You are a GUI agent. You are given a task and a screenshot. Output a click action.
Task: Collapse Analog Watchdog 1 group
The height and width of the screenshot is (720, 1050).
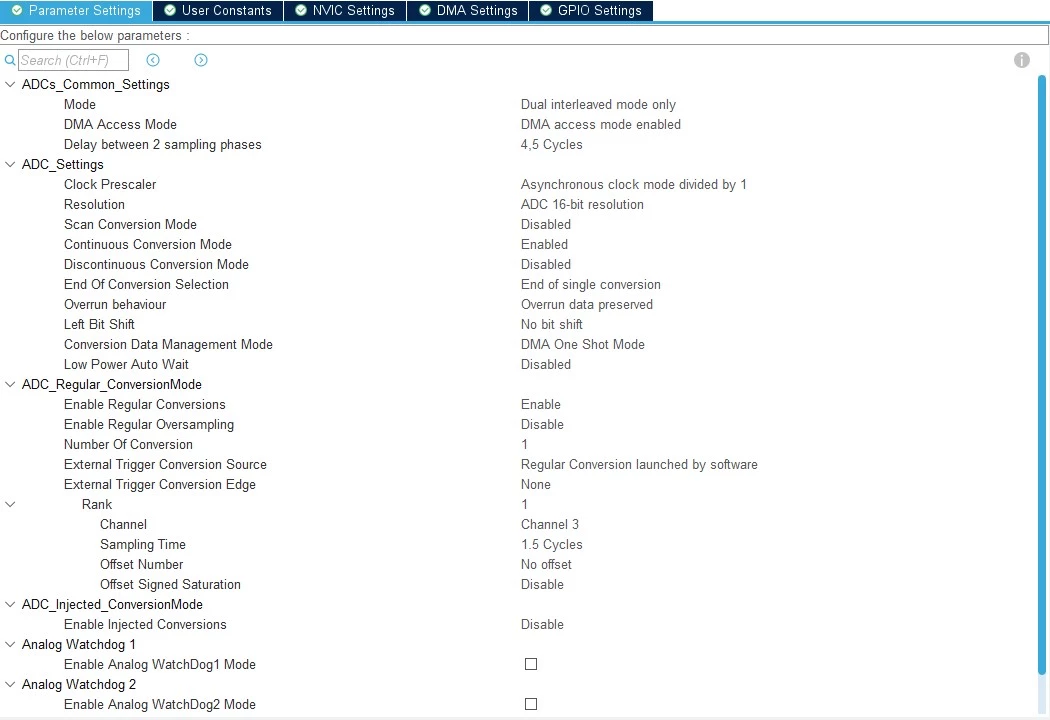click(10, 644)
